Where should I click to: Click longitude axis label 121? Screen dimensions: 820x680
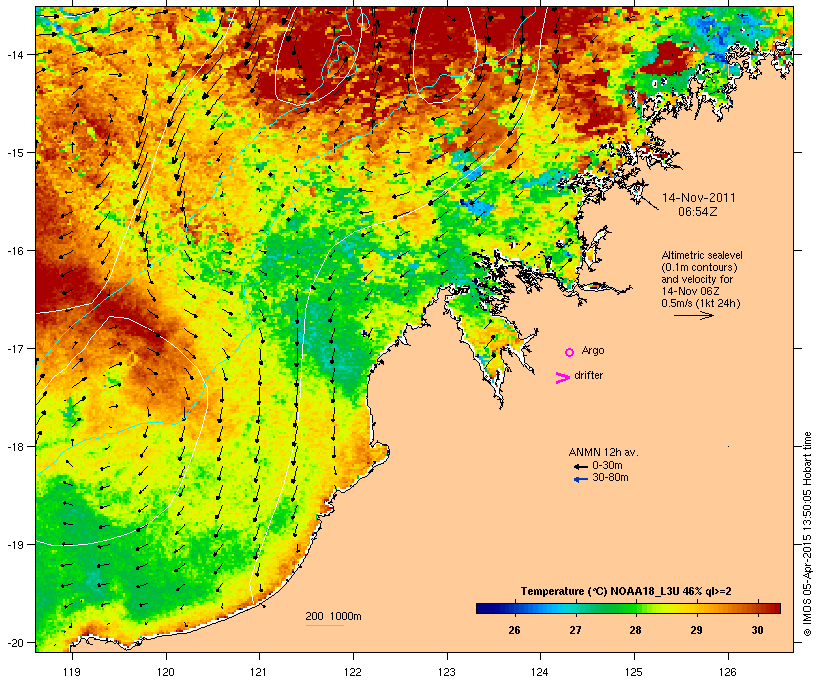point(259,672)
